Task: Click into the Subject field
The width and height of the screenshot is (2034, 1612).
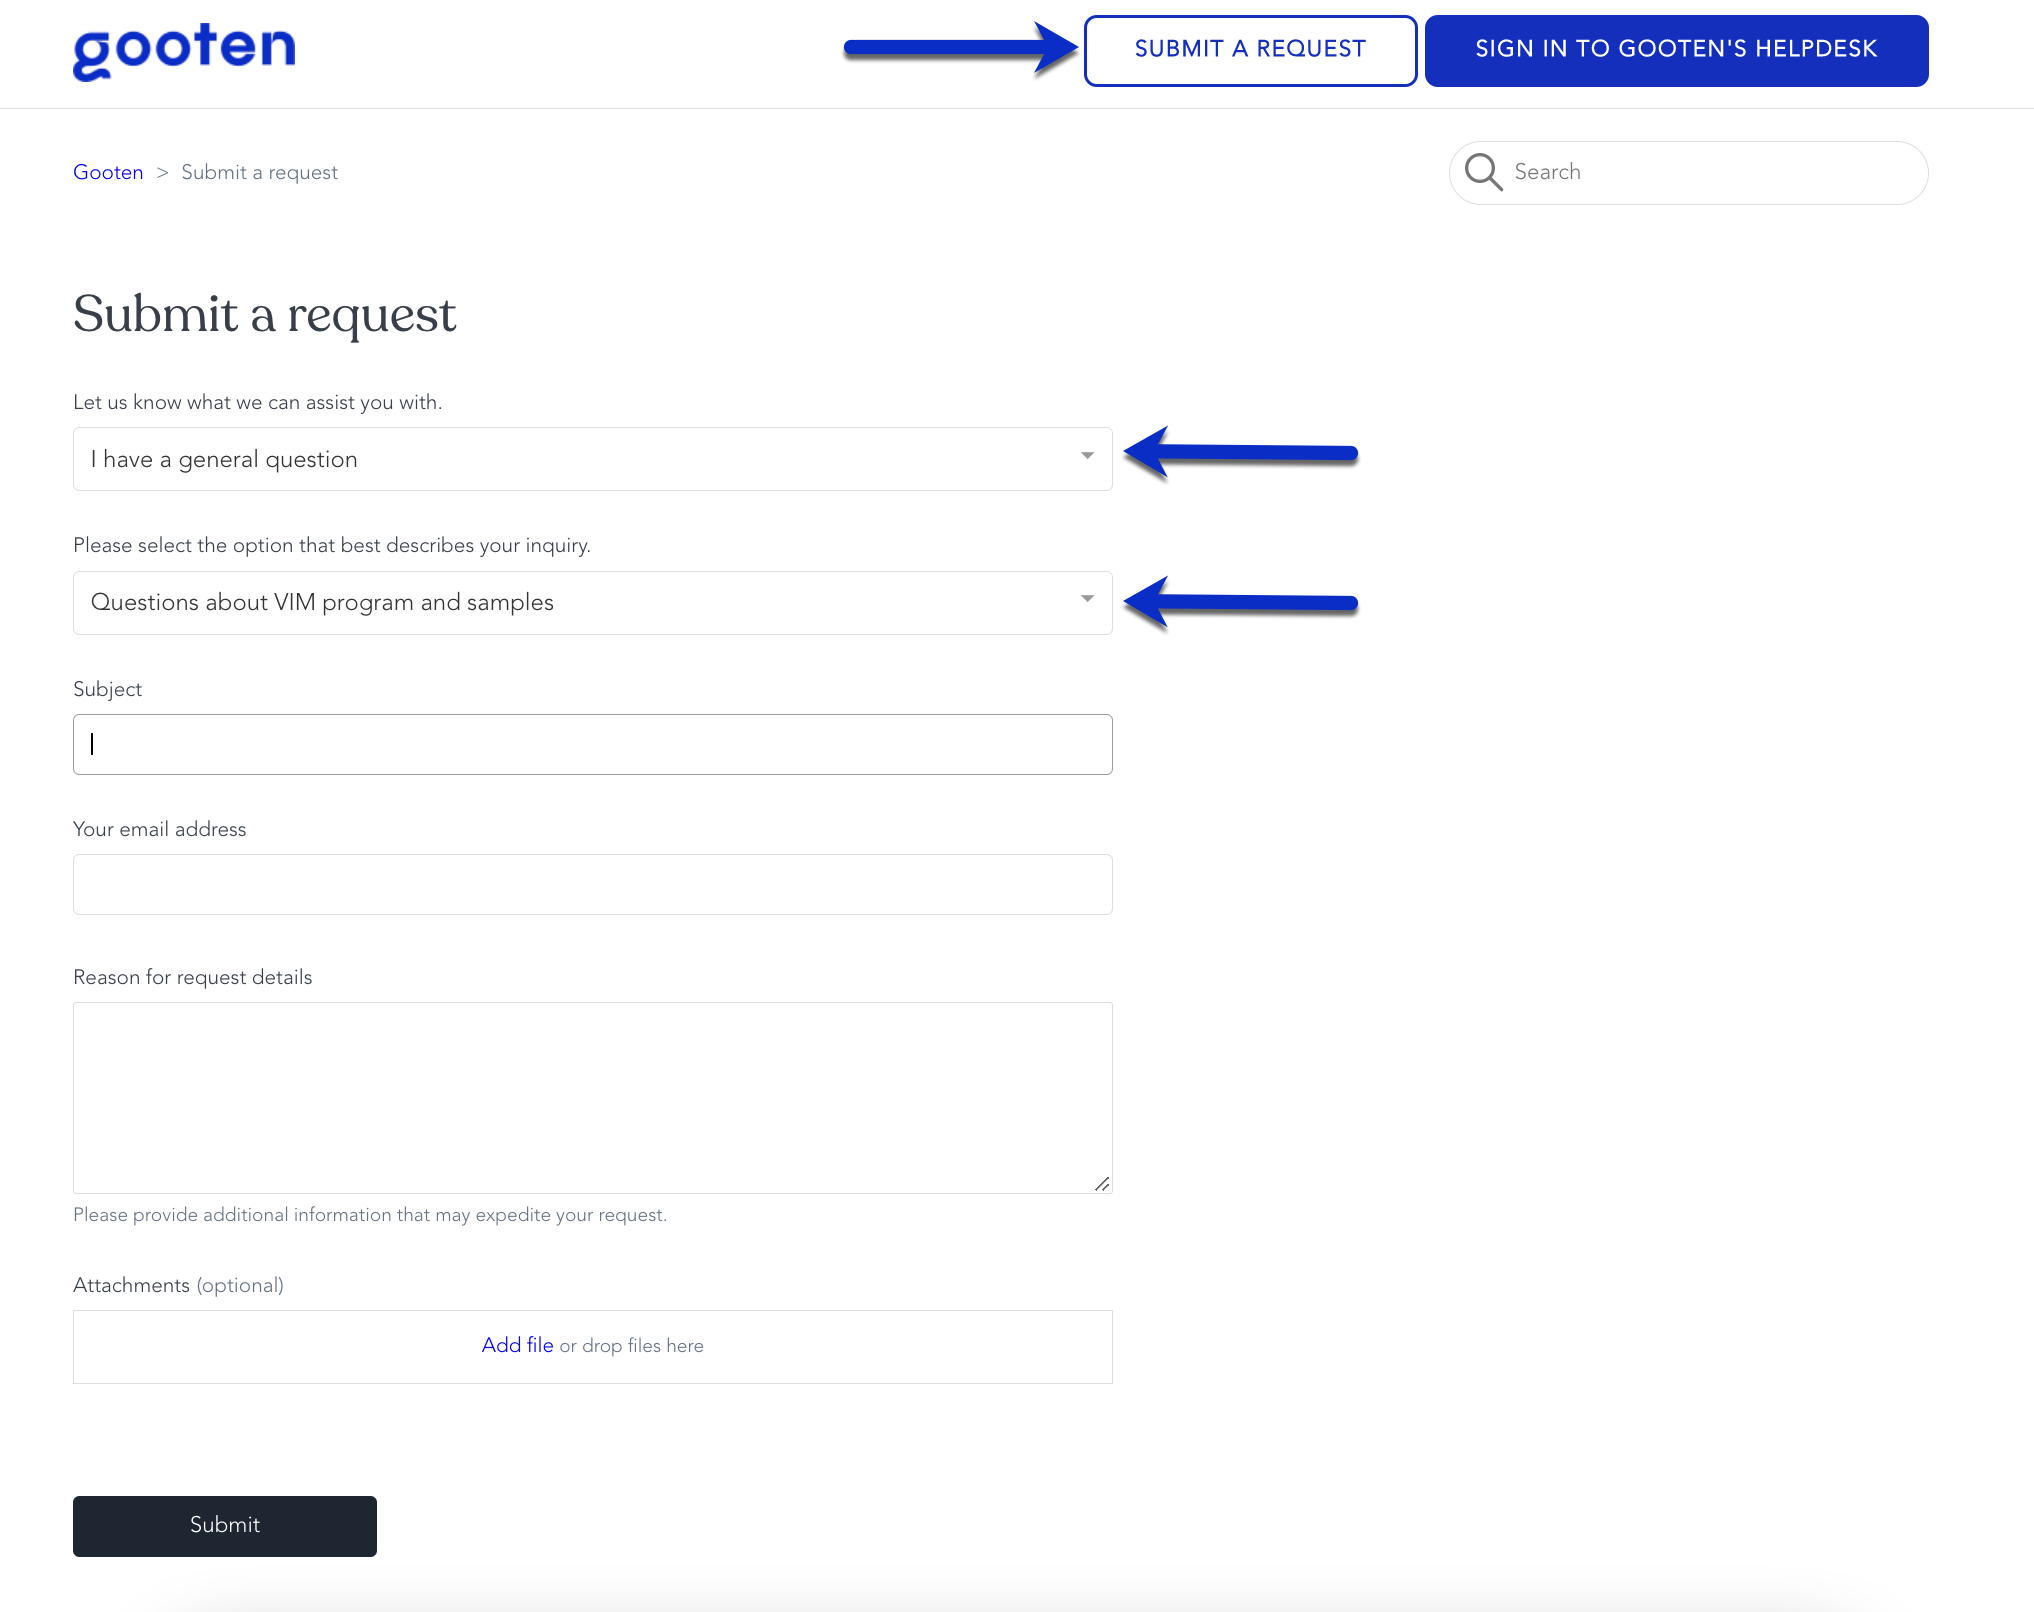Action: 592,744
